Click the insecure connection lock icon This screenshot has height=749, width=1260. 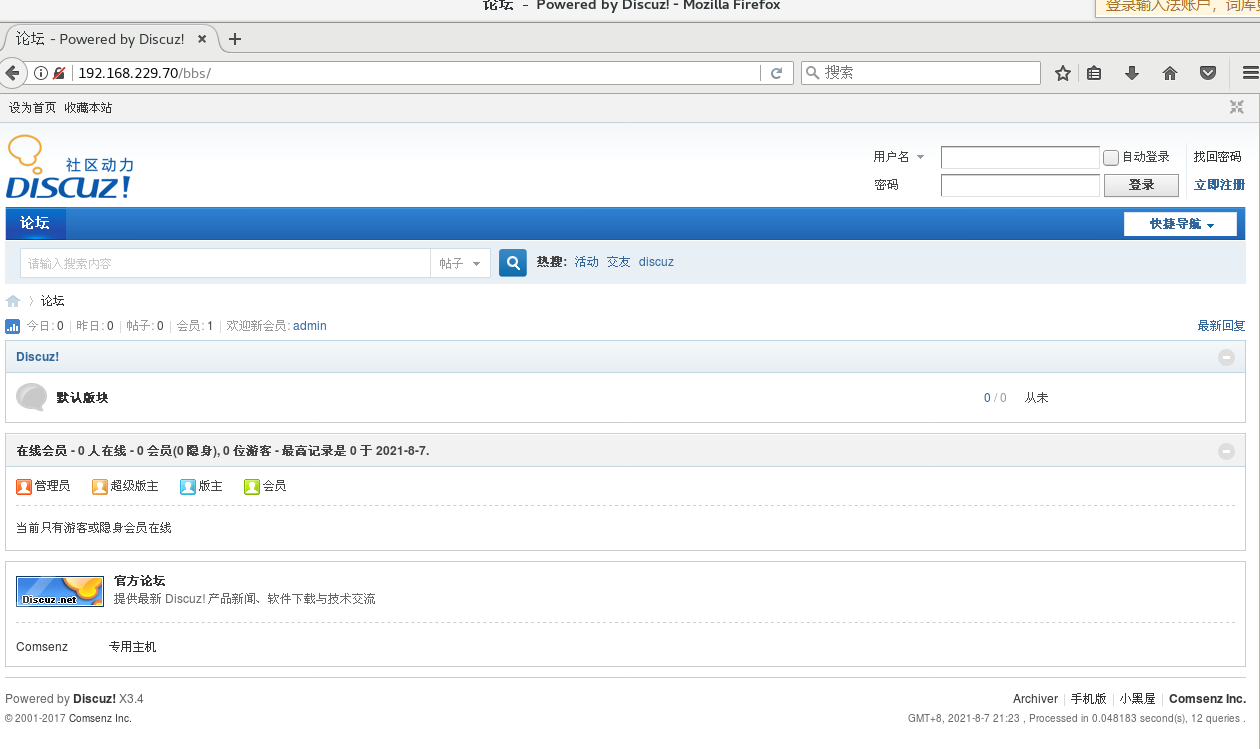(60, 73)
